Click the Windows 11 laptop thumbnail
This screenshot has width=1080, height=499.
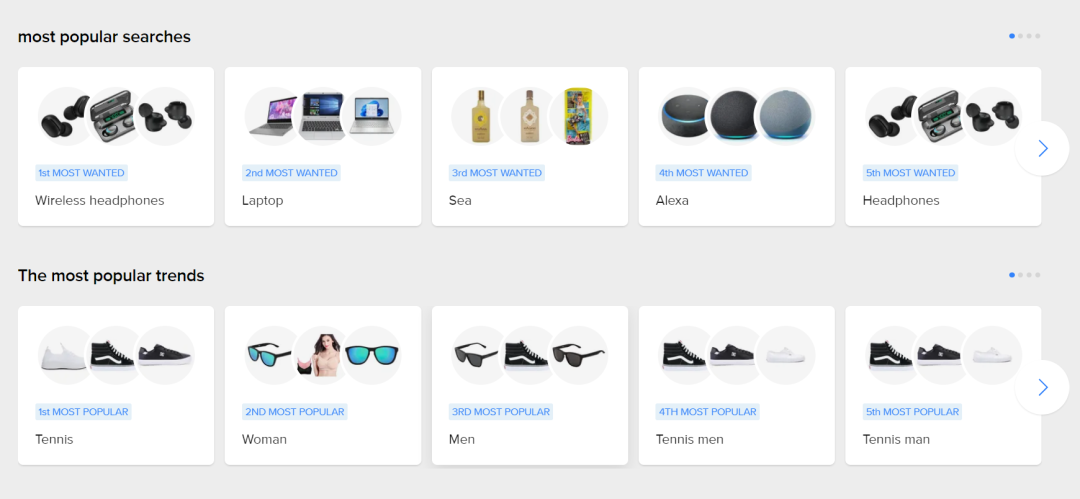[371, 116]
